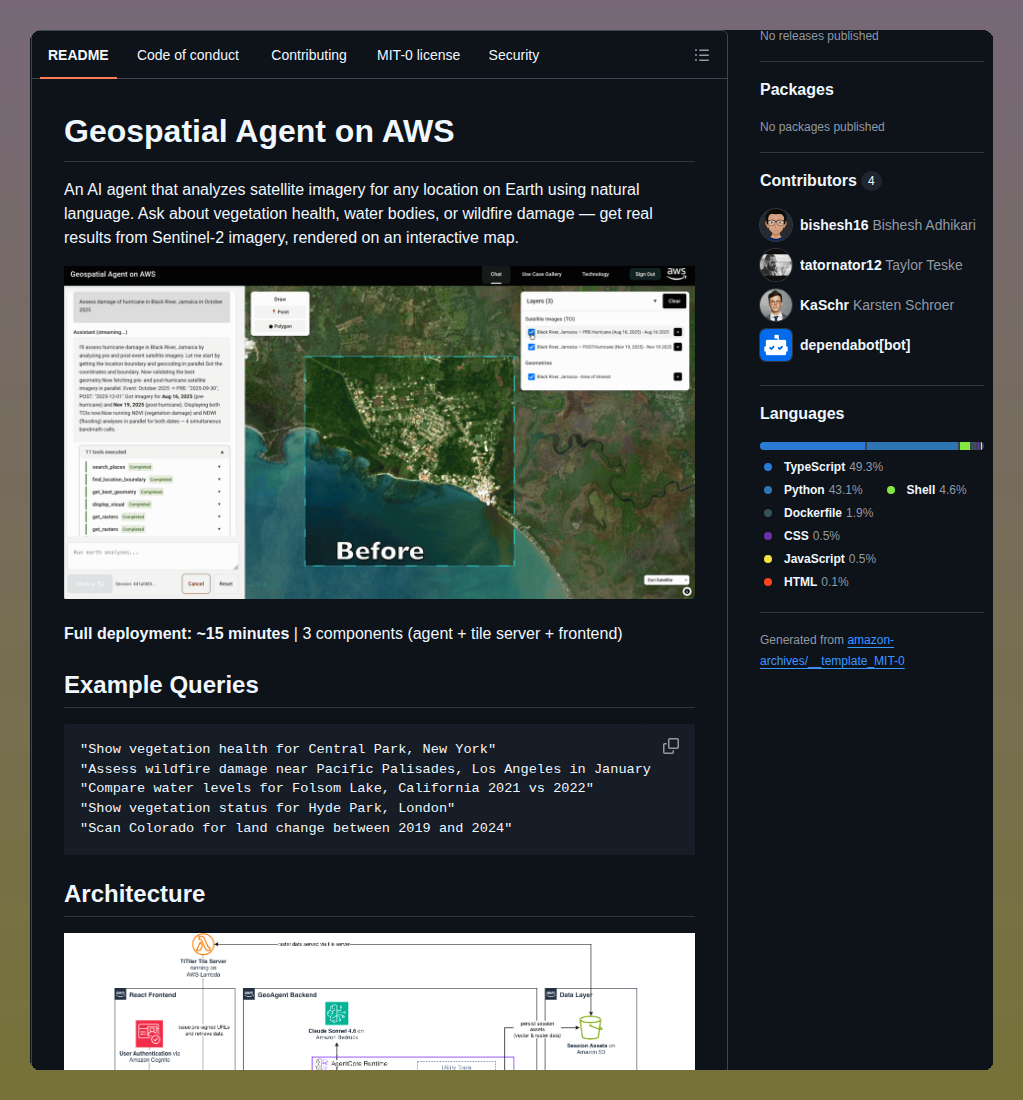
Task: Copy the example queries code block
Action: [x=671, y=746]
